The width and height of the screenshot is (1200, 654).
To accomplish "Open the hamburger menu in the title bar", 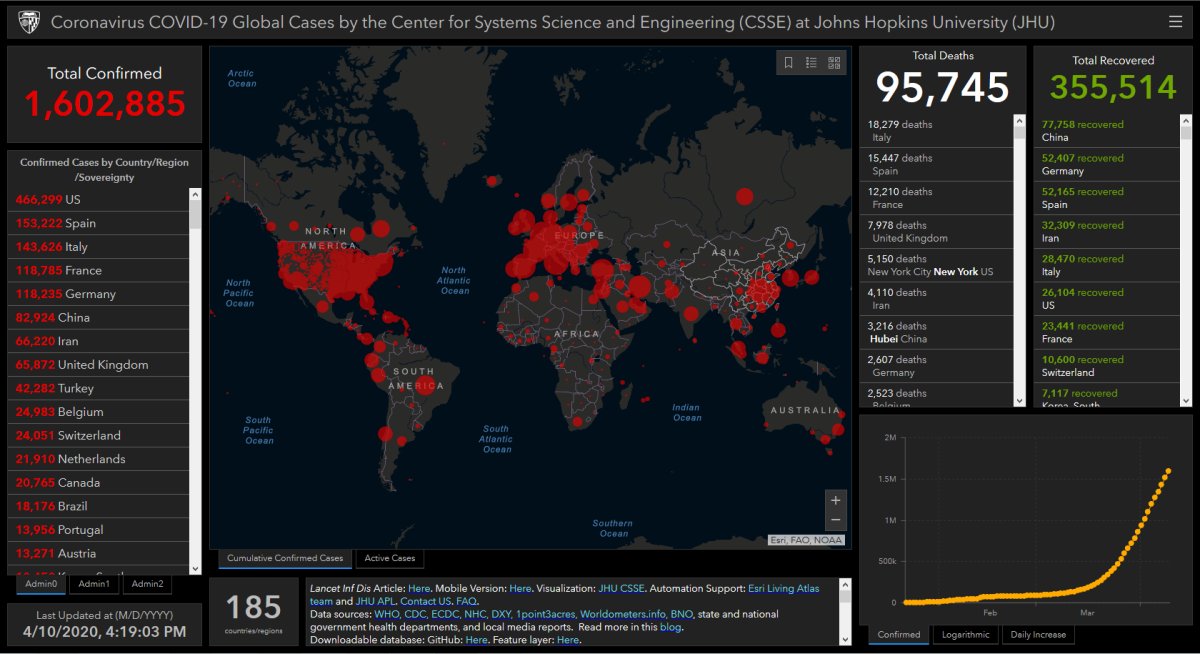I will point(1175,21).
